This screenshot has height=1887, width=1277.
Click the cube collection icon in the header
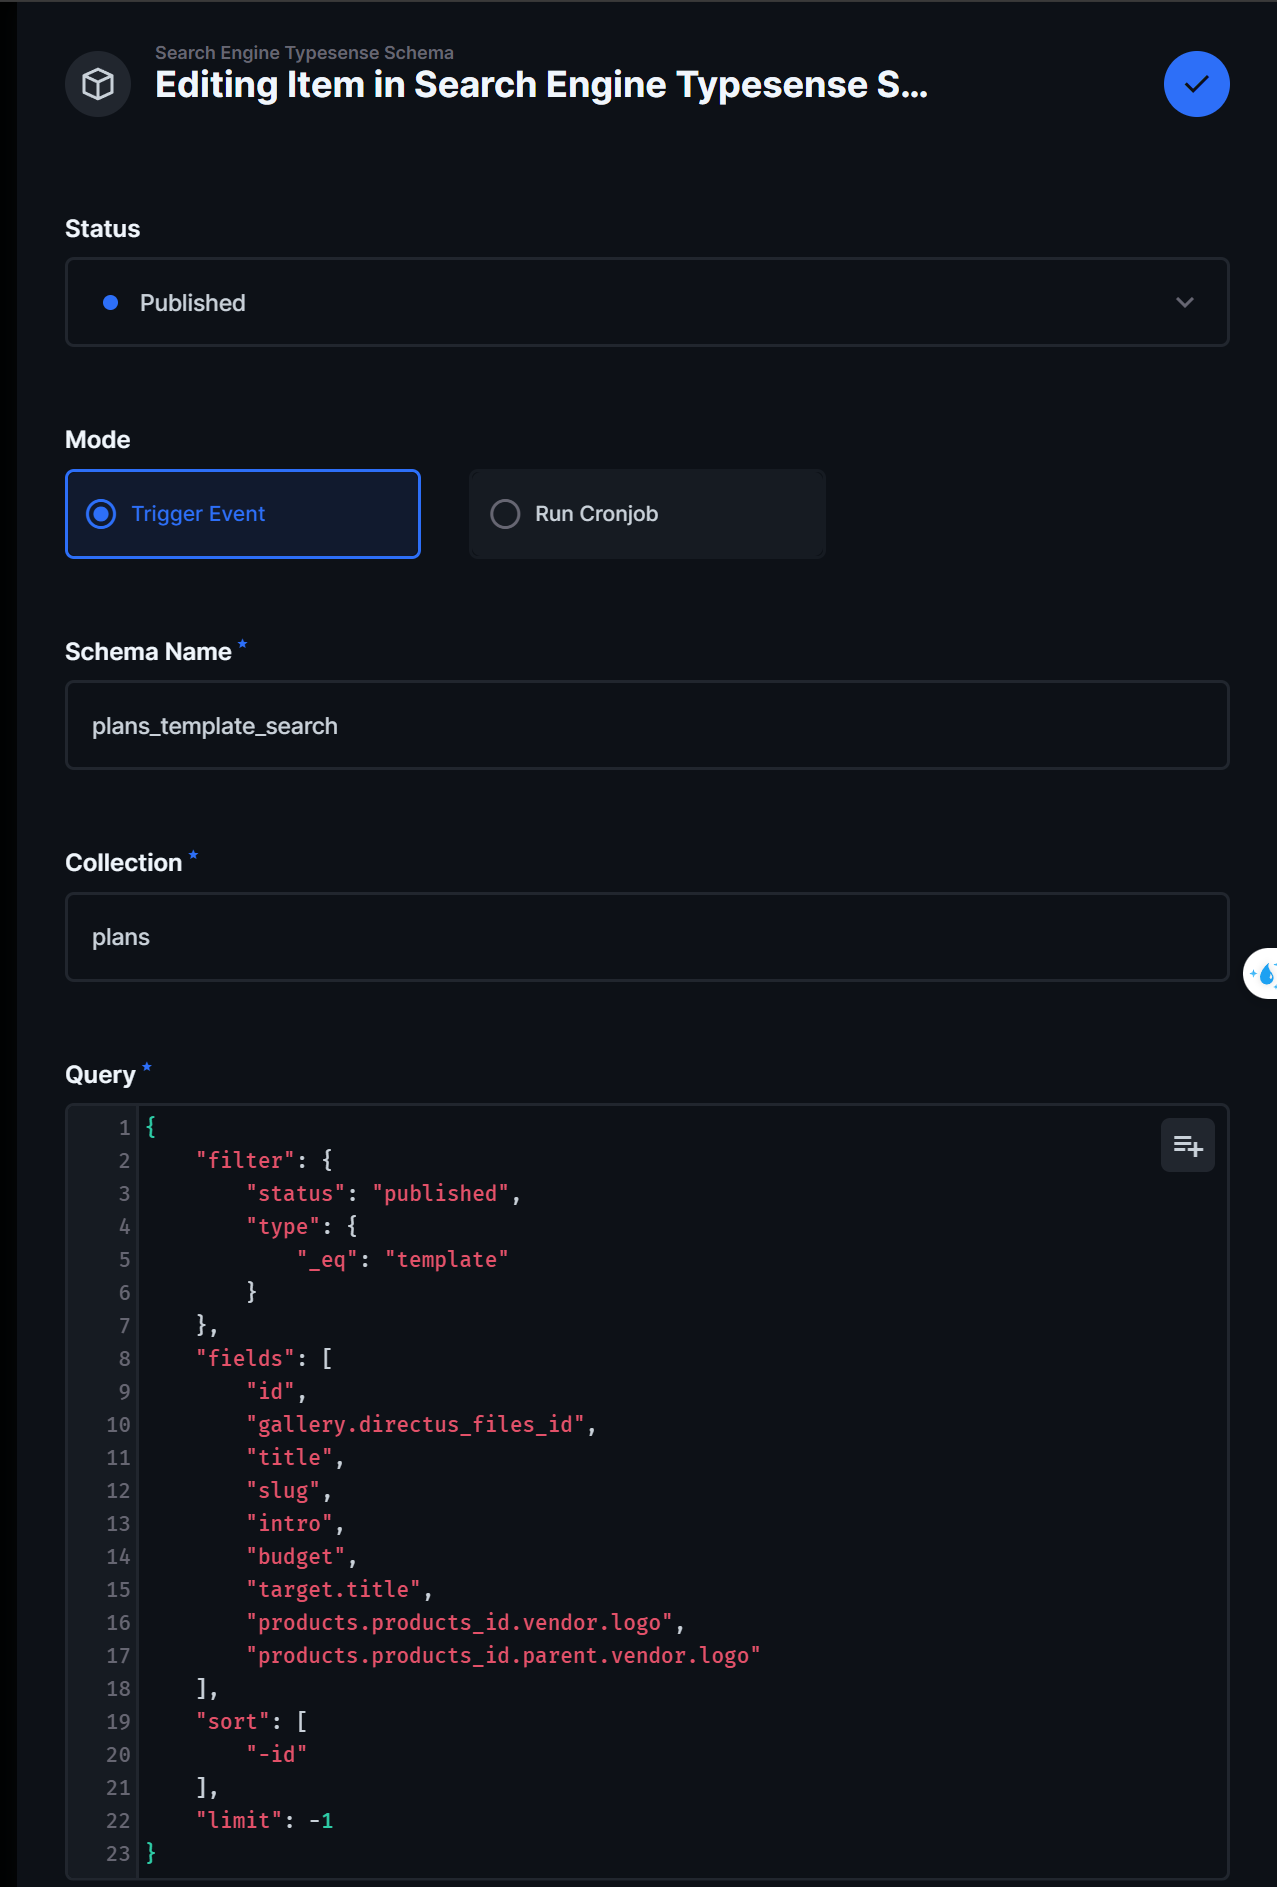click(x=98, y=84)
